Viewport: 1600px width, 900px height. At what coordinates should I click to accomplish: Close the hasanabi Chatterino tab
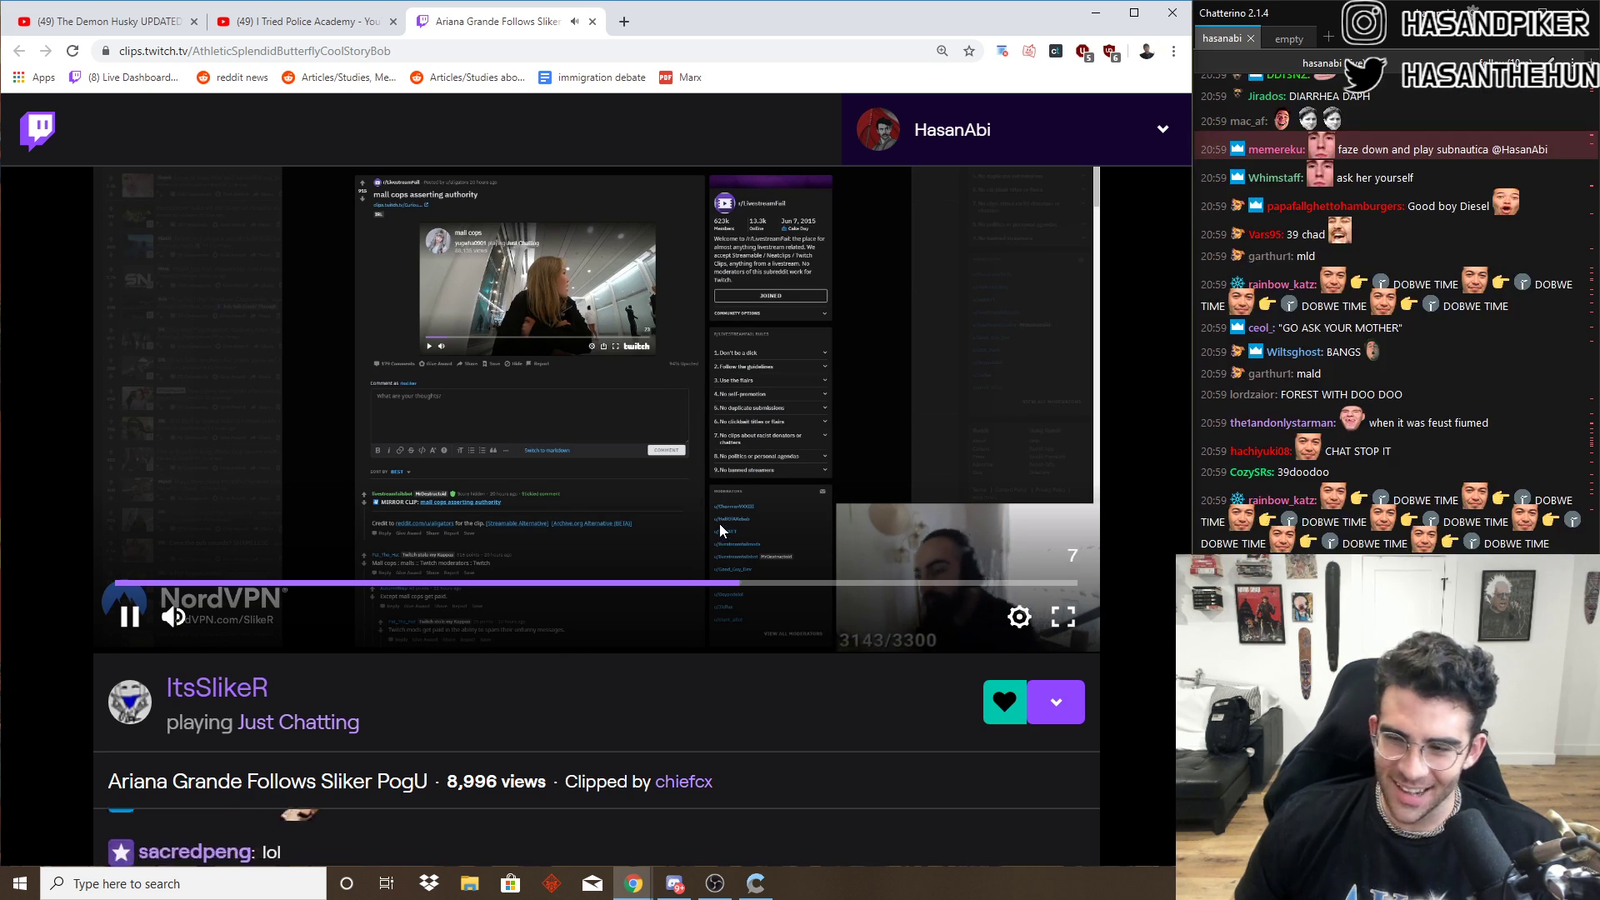coord(1250,38)
